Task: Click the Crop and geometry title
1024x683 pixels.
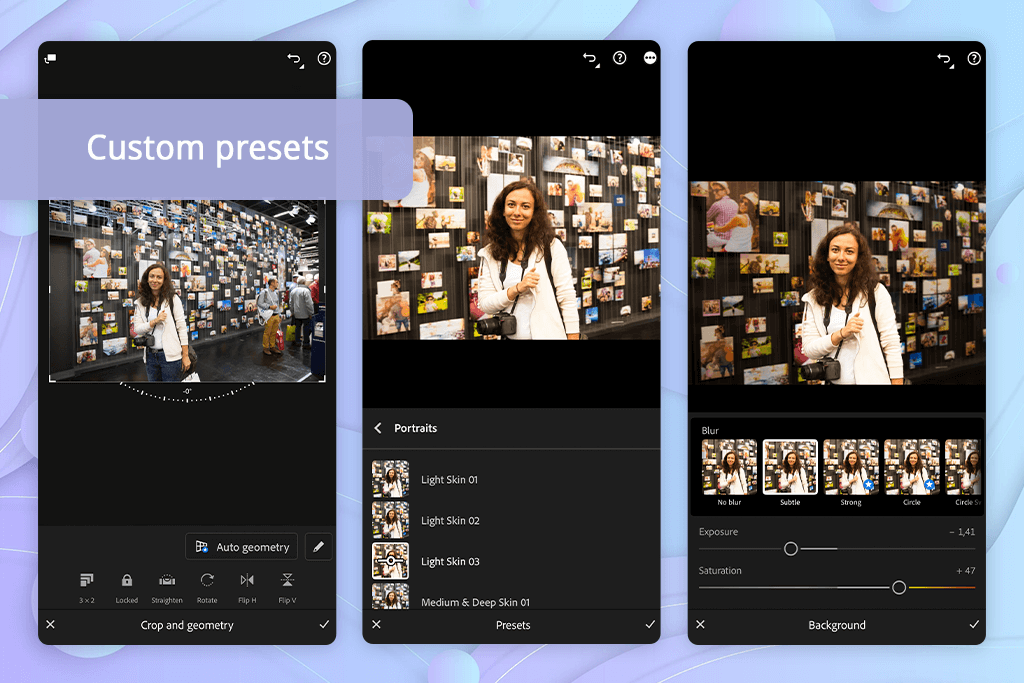Action: pos(187,625)
